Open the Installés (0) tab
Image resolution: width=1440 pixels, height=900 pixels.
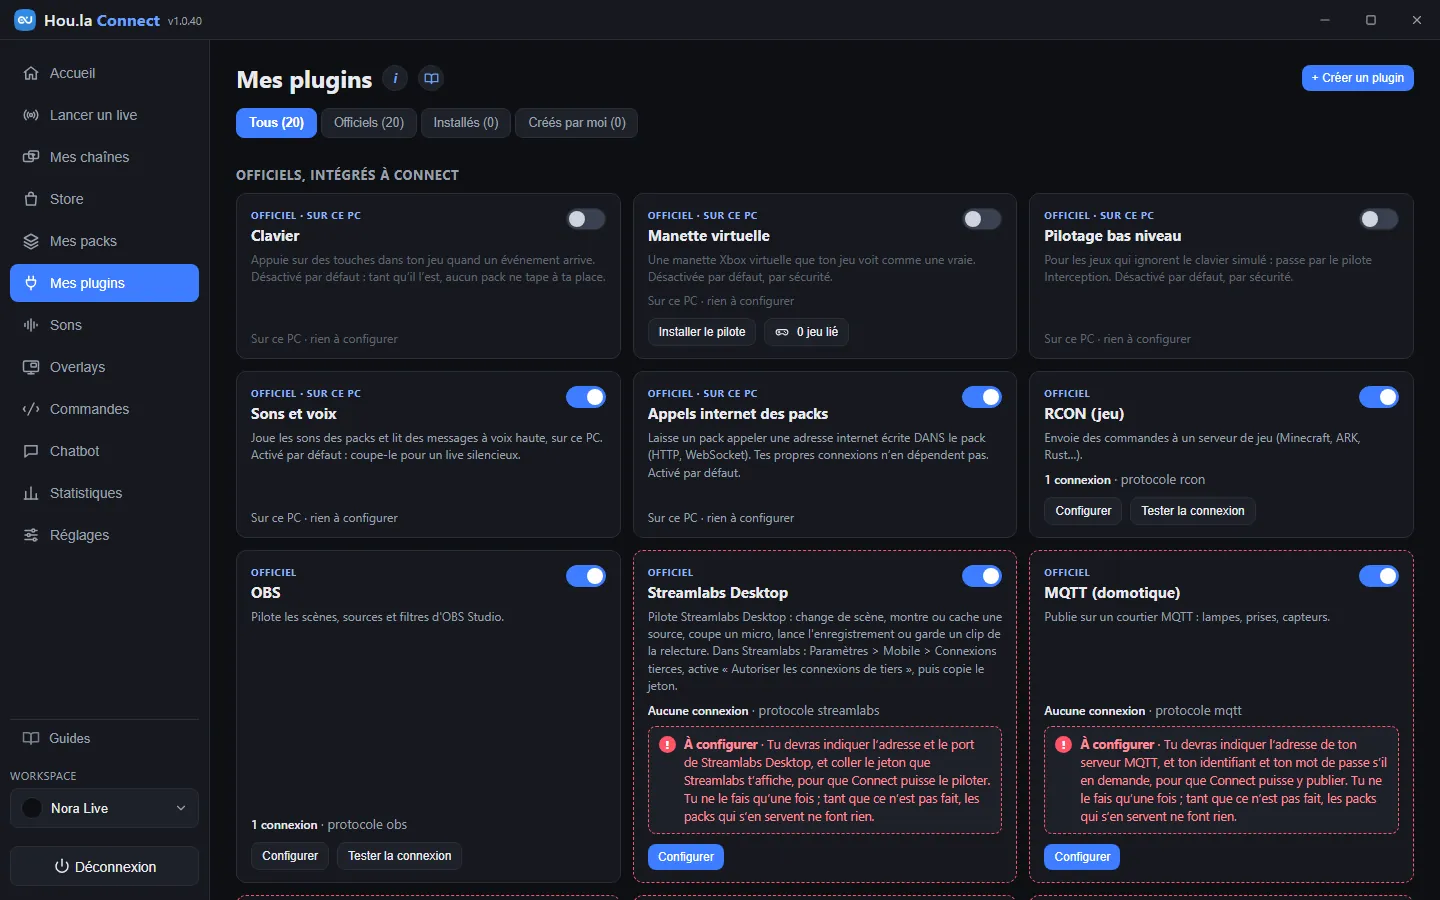click(466, 123)
